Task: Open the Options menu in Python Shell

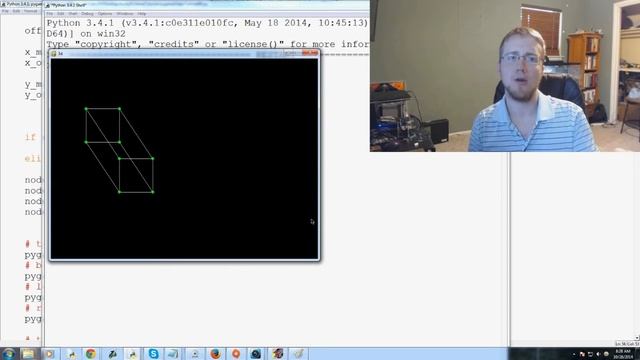Action: point(105,13)
